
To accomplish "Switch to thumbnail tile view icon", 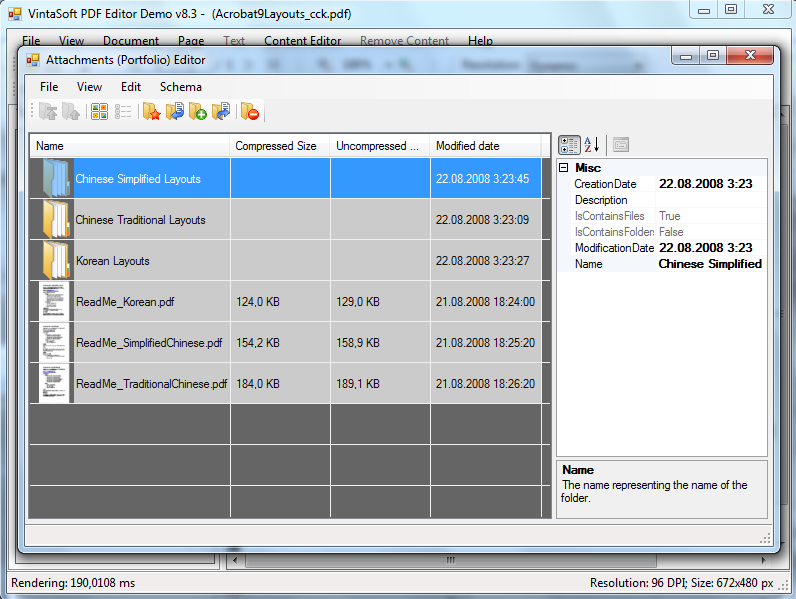I will [x=100, y=111].
